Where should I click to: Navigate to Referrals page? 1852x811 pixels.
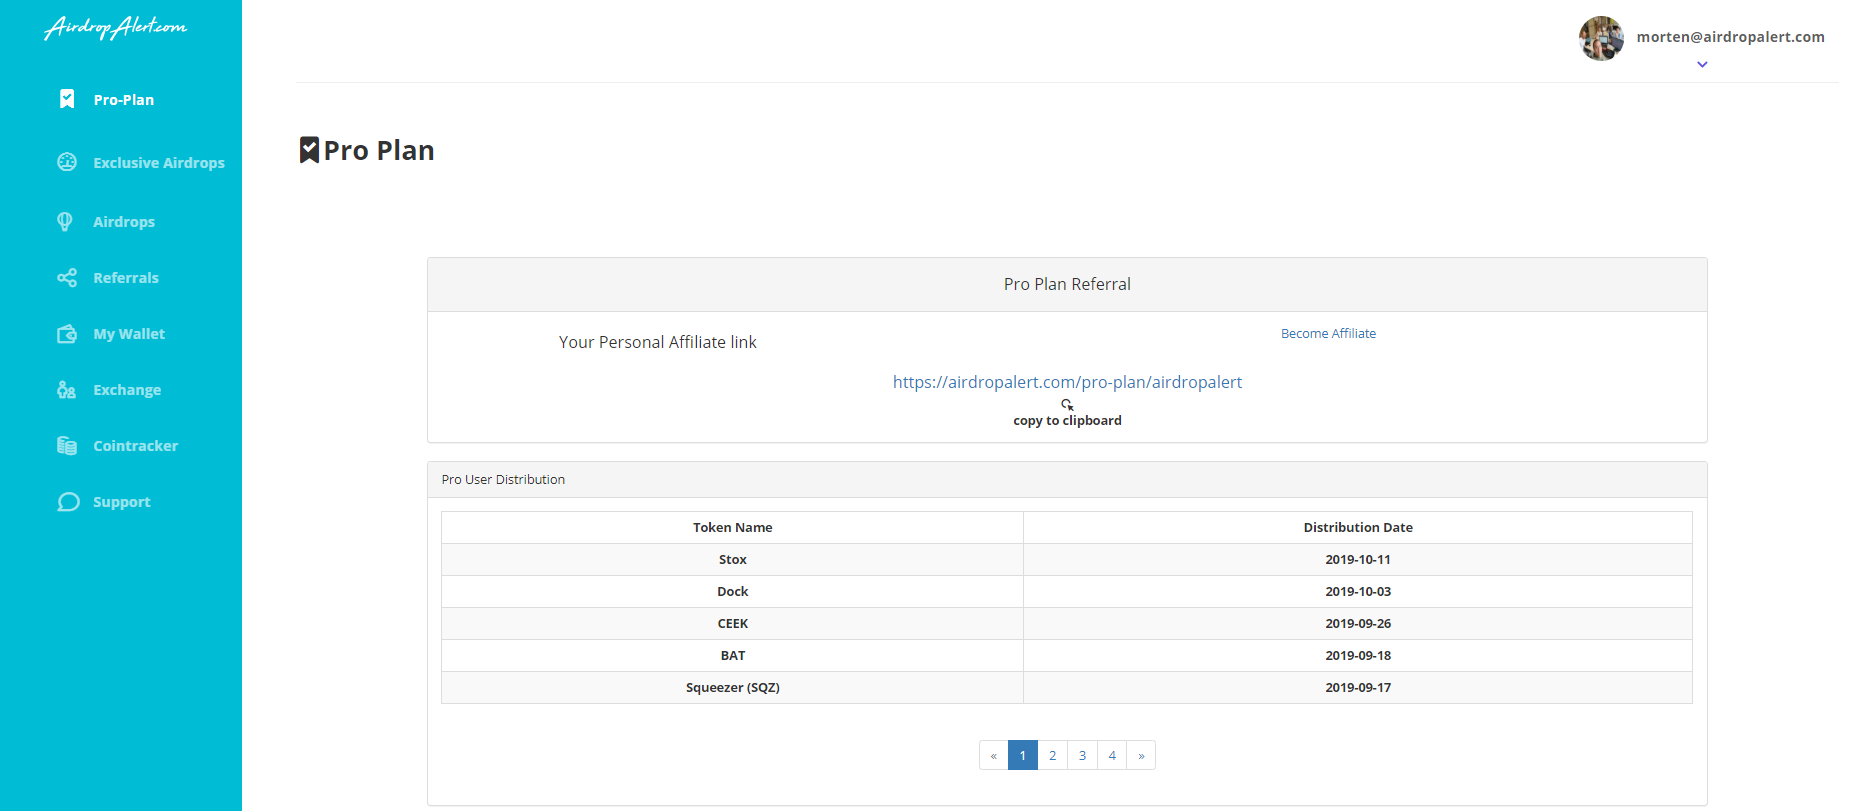(x=126, y=278)
